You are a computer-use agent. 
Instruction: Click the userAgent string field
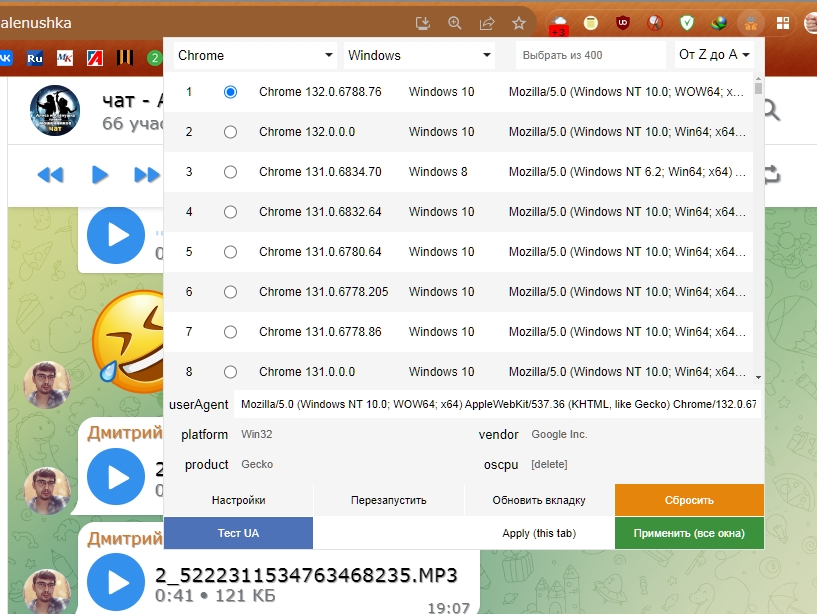point(497,404)
